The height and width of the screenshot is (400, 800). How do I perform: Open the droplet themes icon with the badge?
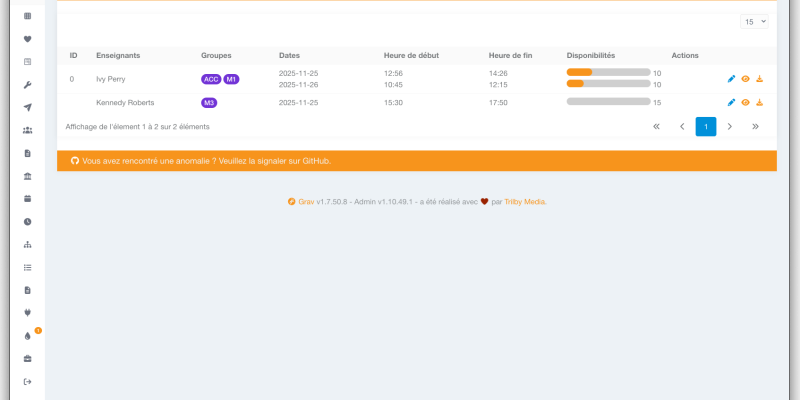pos(28,336)
